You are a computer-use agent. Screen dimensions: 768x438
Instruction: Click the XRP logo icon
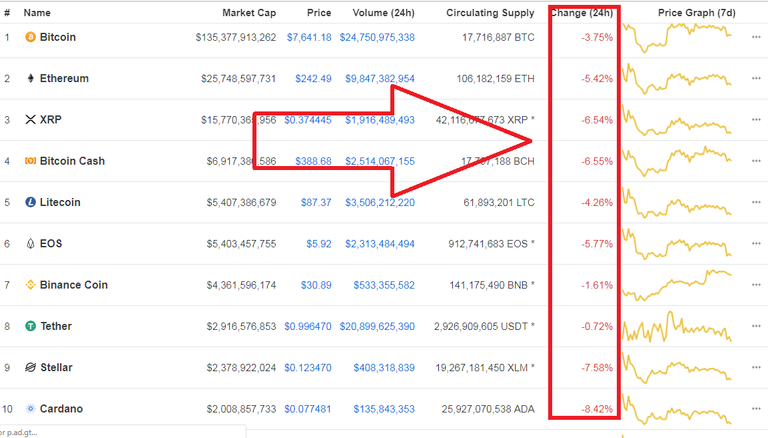click(x=30, y=120)
